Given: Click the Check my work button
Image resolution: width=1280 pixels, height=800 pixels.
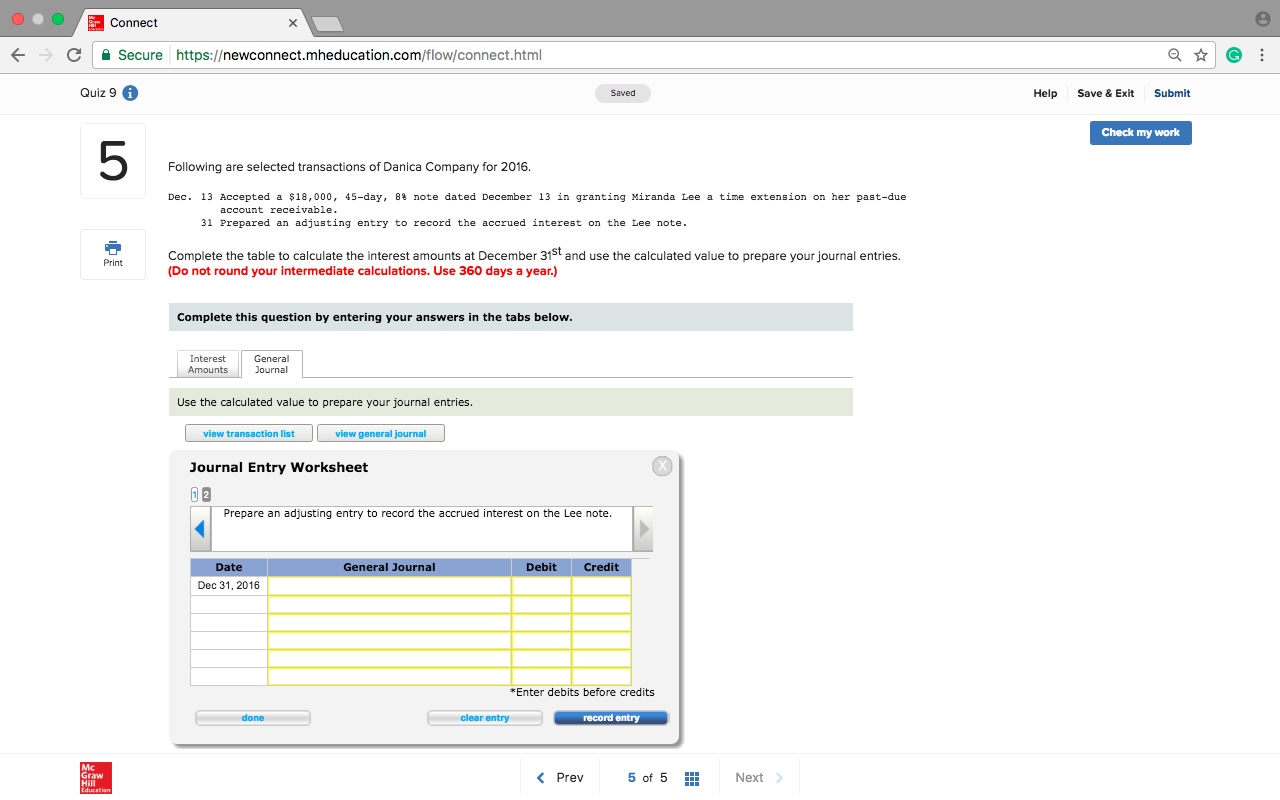Looking at the screenshot, I should tap(1140, 132).
